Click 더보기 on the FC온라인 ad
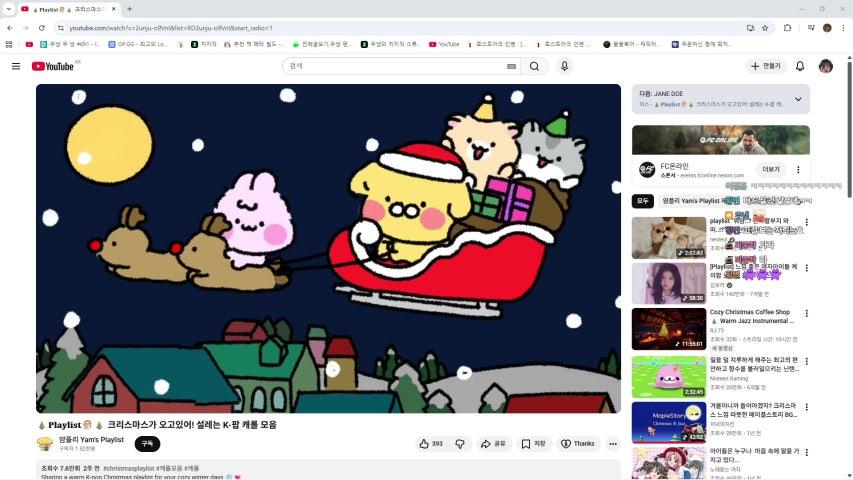The image size is (853, 480). click(771, 170)
